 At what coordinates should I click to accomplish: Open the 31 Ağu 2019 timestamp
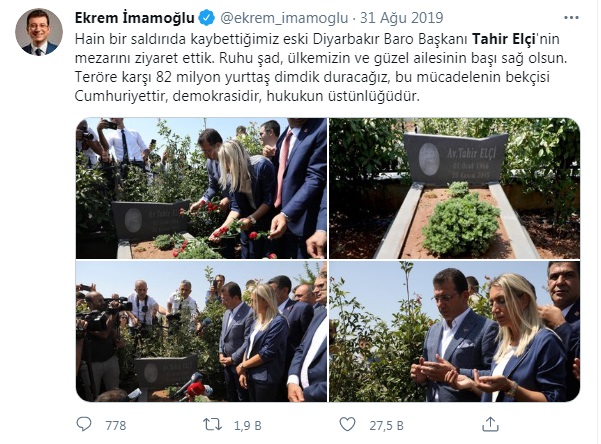(401, 18)
